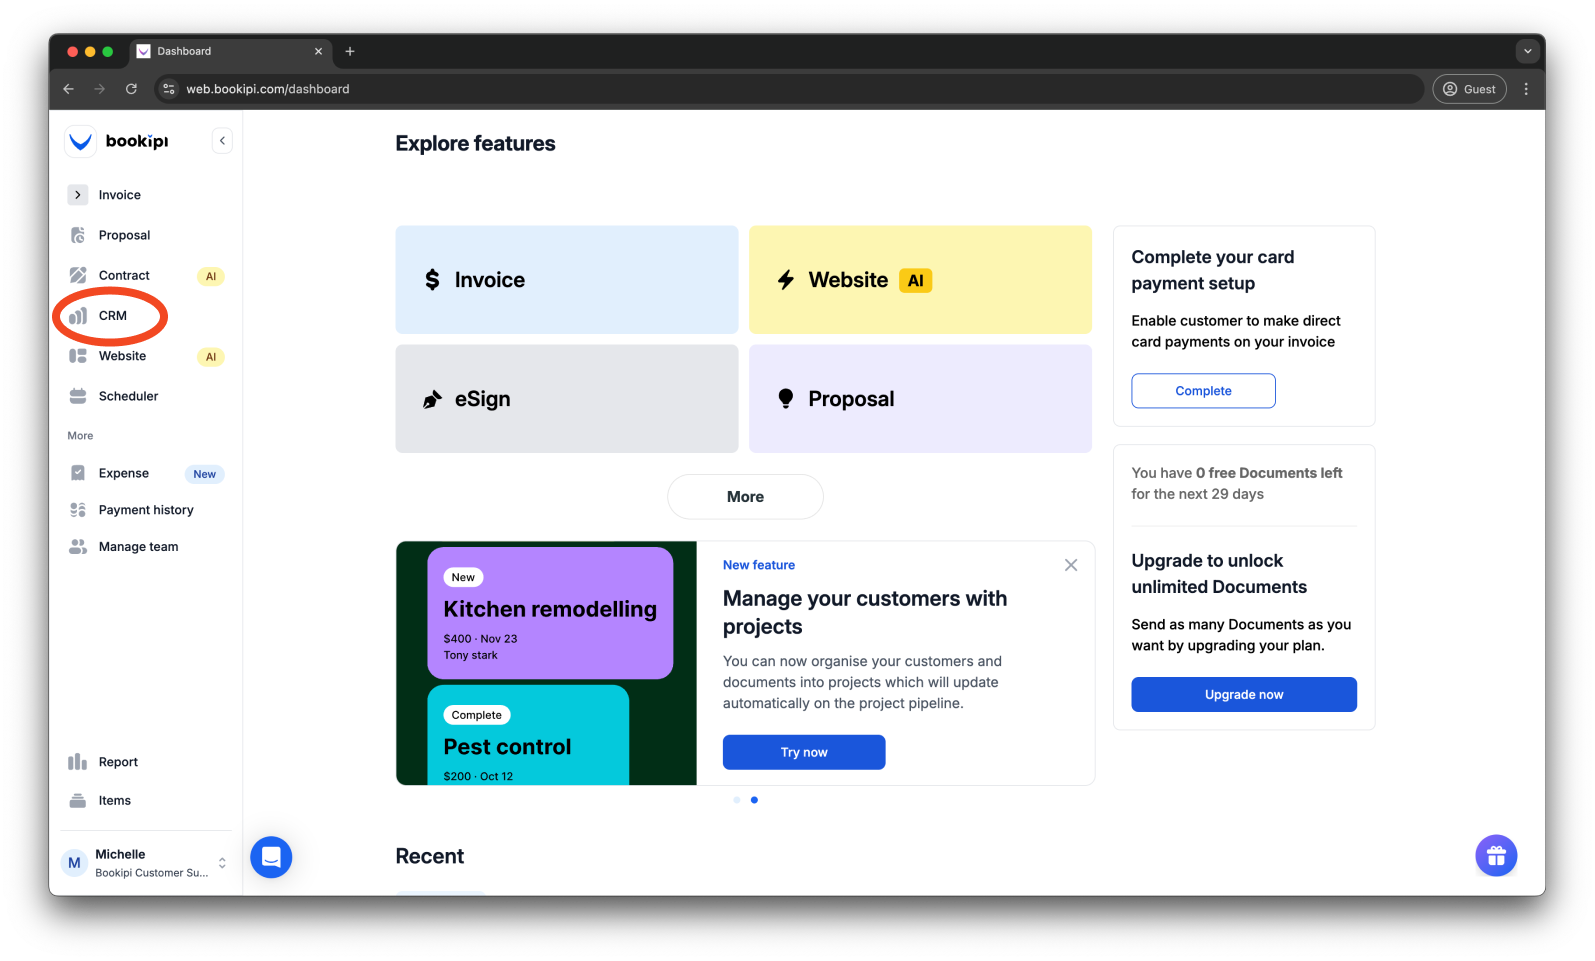Expand the Invoice sidebar chevron
Image resolution: width=1595 pixels, height=961 pixels.
click(x=78, y=195)
